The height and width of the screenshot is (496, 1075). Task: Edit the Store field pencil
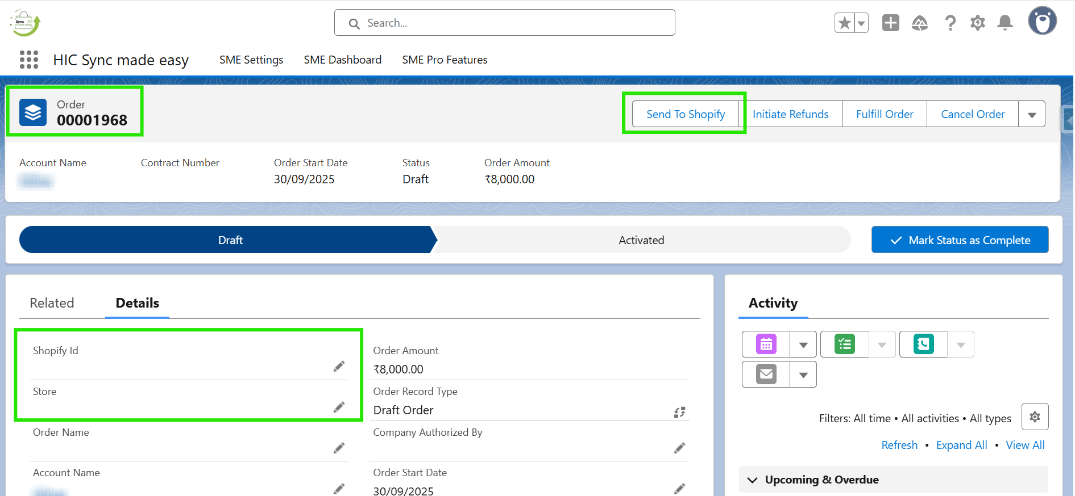point(339,407)
